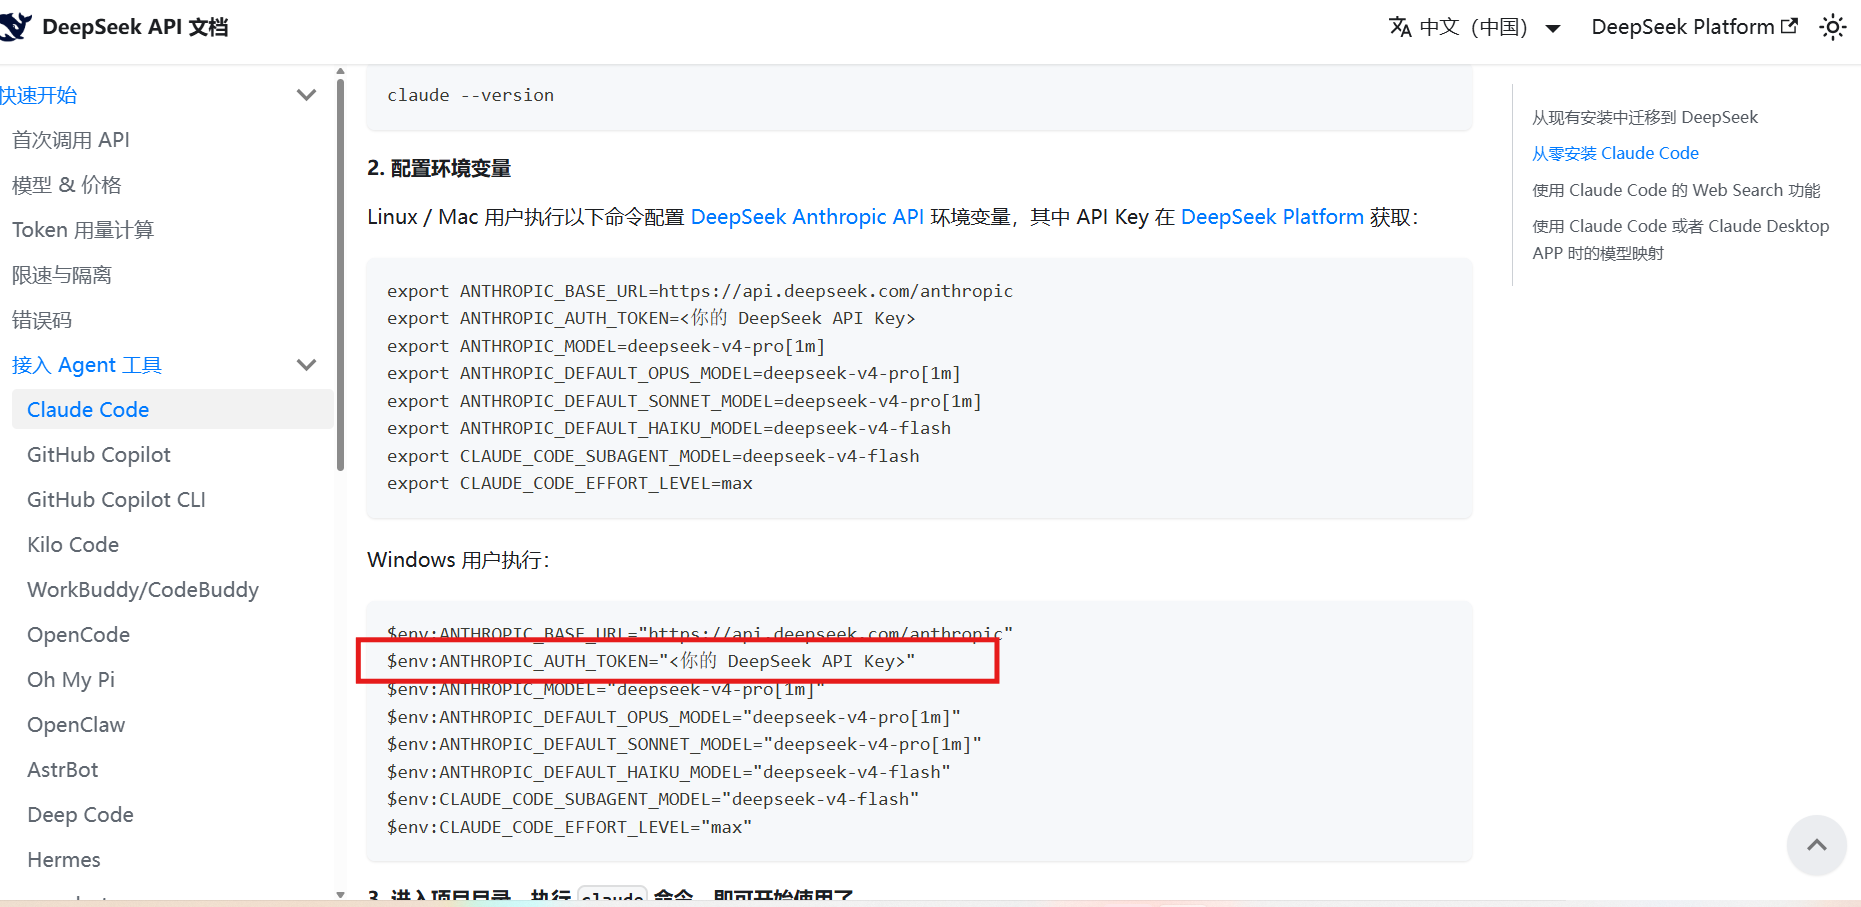Open Token 用量计算 page

pos(83,230)
